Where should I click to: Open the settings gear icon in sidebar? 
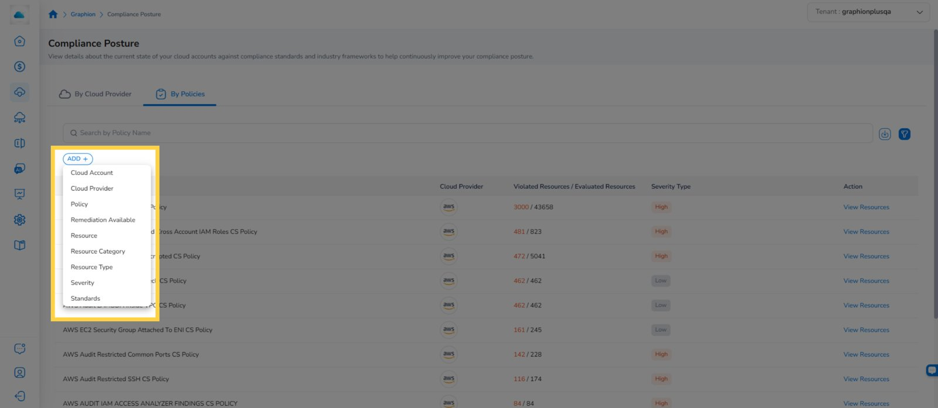(19, 220)
